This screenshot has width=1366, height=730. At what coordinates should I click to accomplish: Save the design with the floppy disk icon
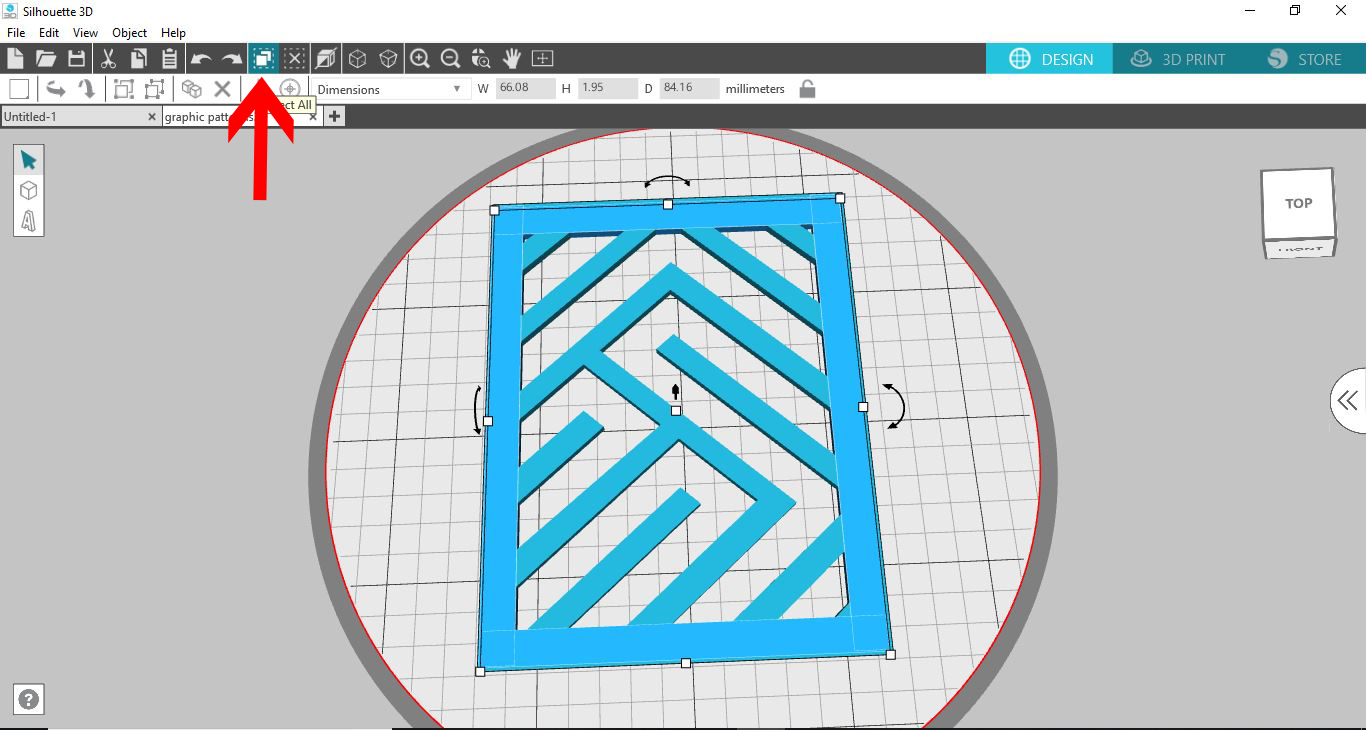[x=77, y=58]
